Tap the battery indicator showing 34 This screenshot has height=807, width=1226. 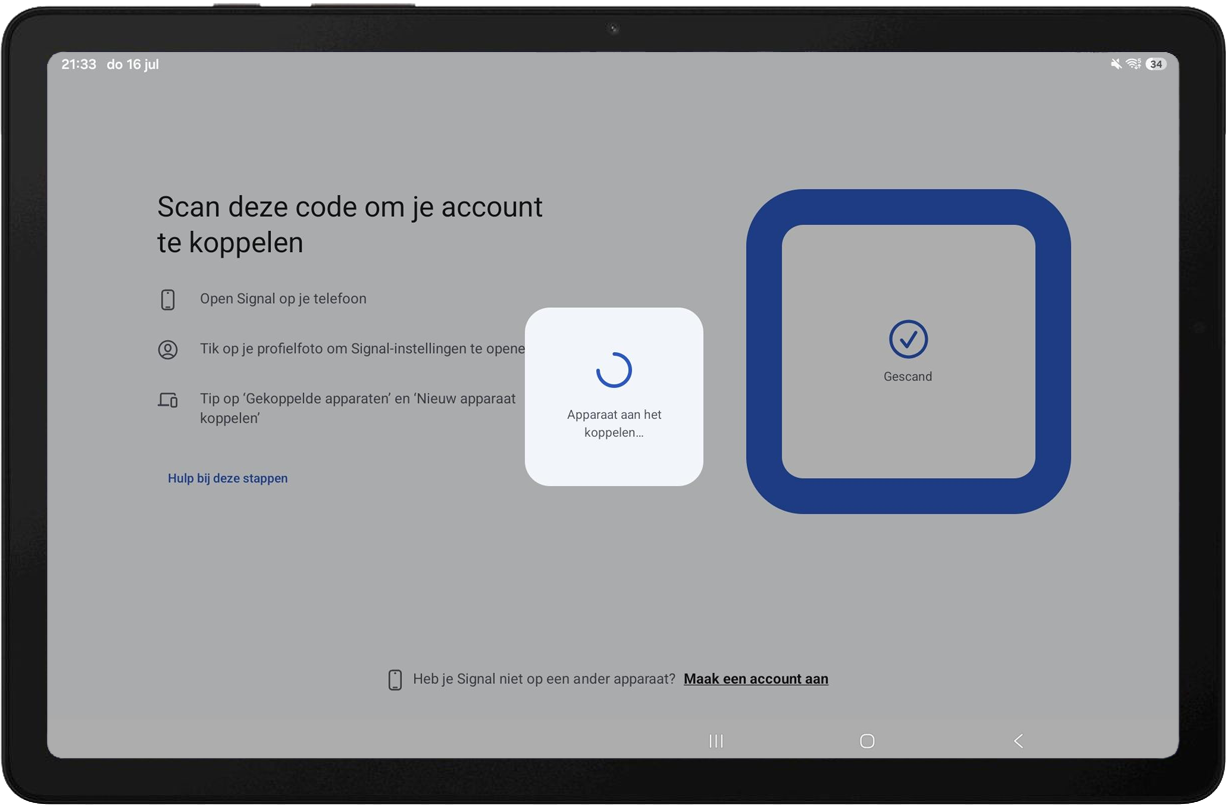point(1156,64)
